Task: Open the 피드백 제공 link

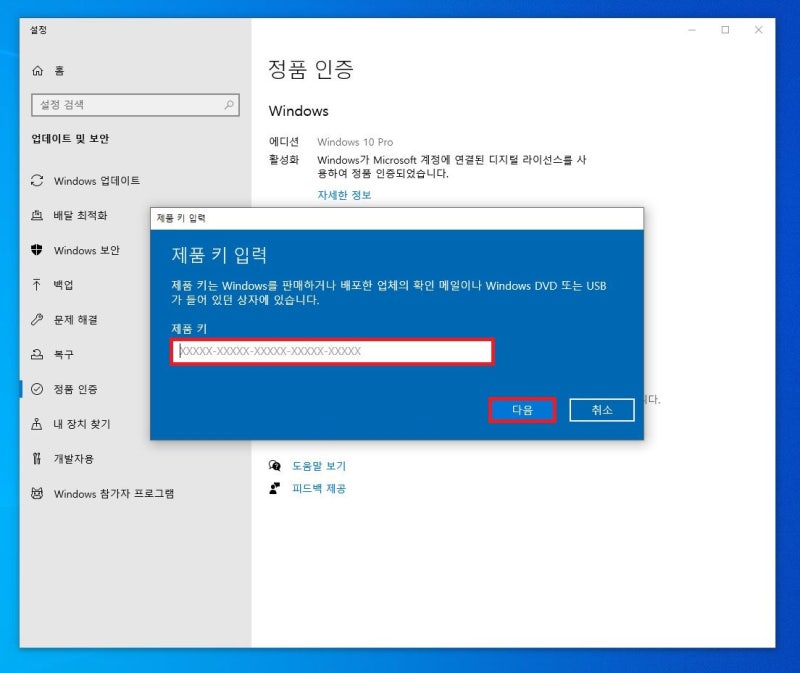Action: pos(319,488)
